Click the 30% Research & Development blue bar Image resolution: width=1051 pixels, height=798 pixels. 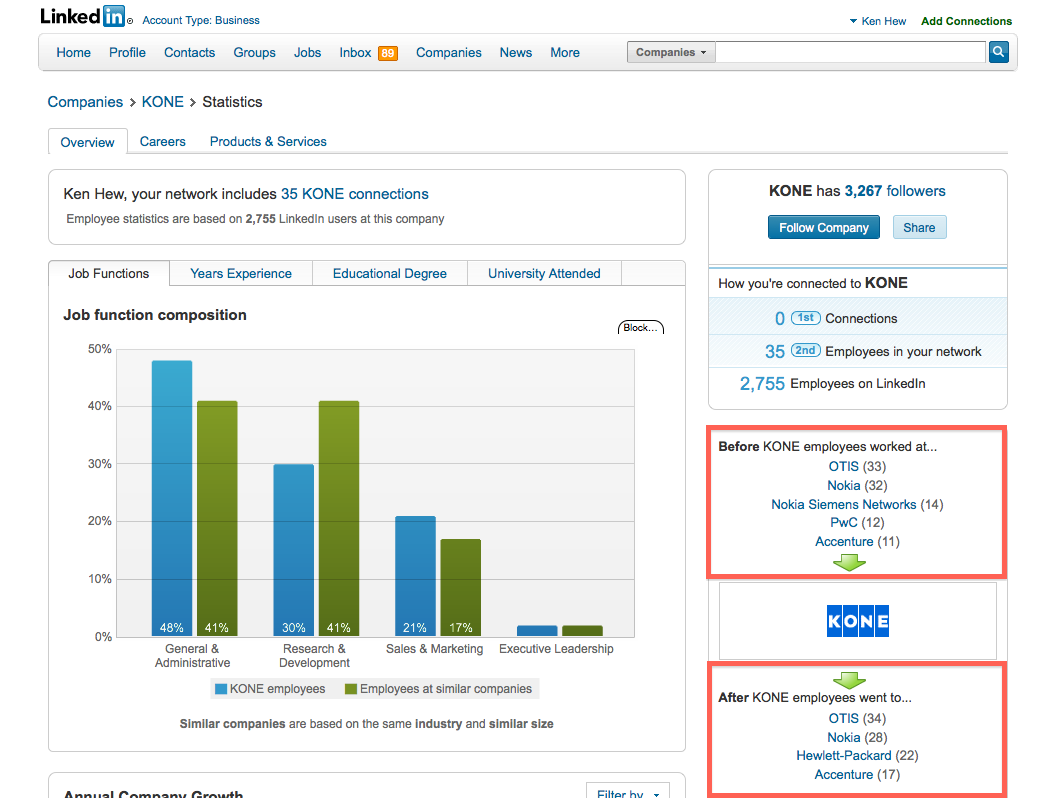tap(294, 549)
